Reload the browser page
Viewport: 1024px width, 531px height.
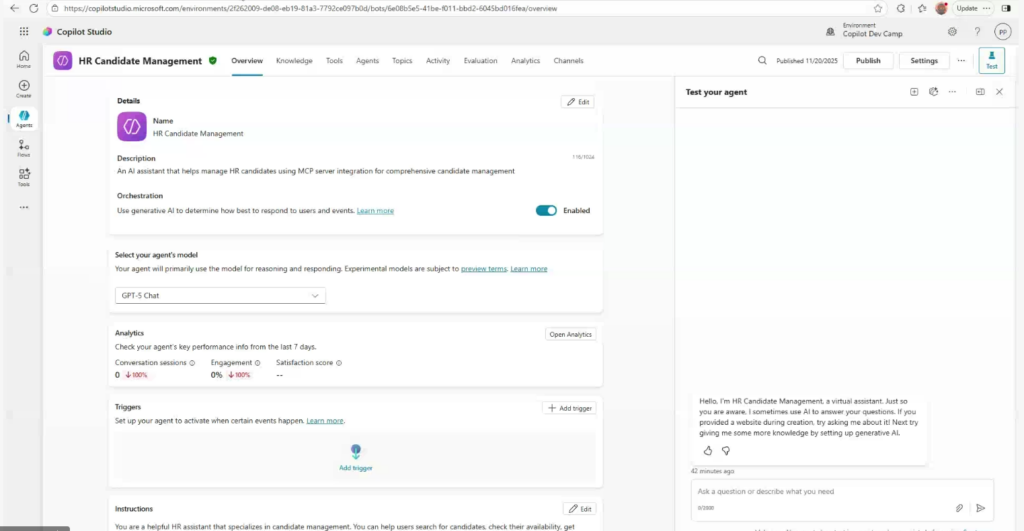(34, 8)
